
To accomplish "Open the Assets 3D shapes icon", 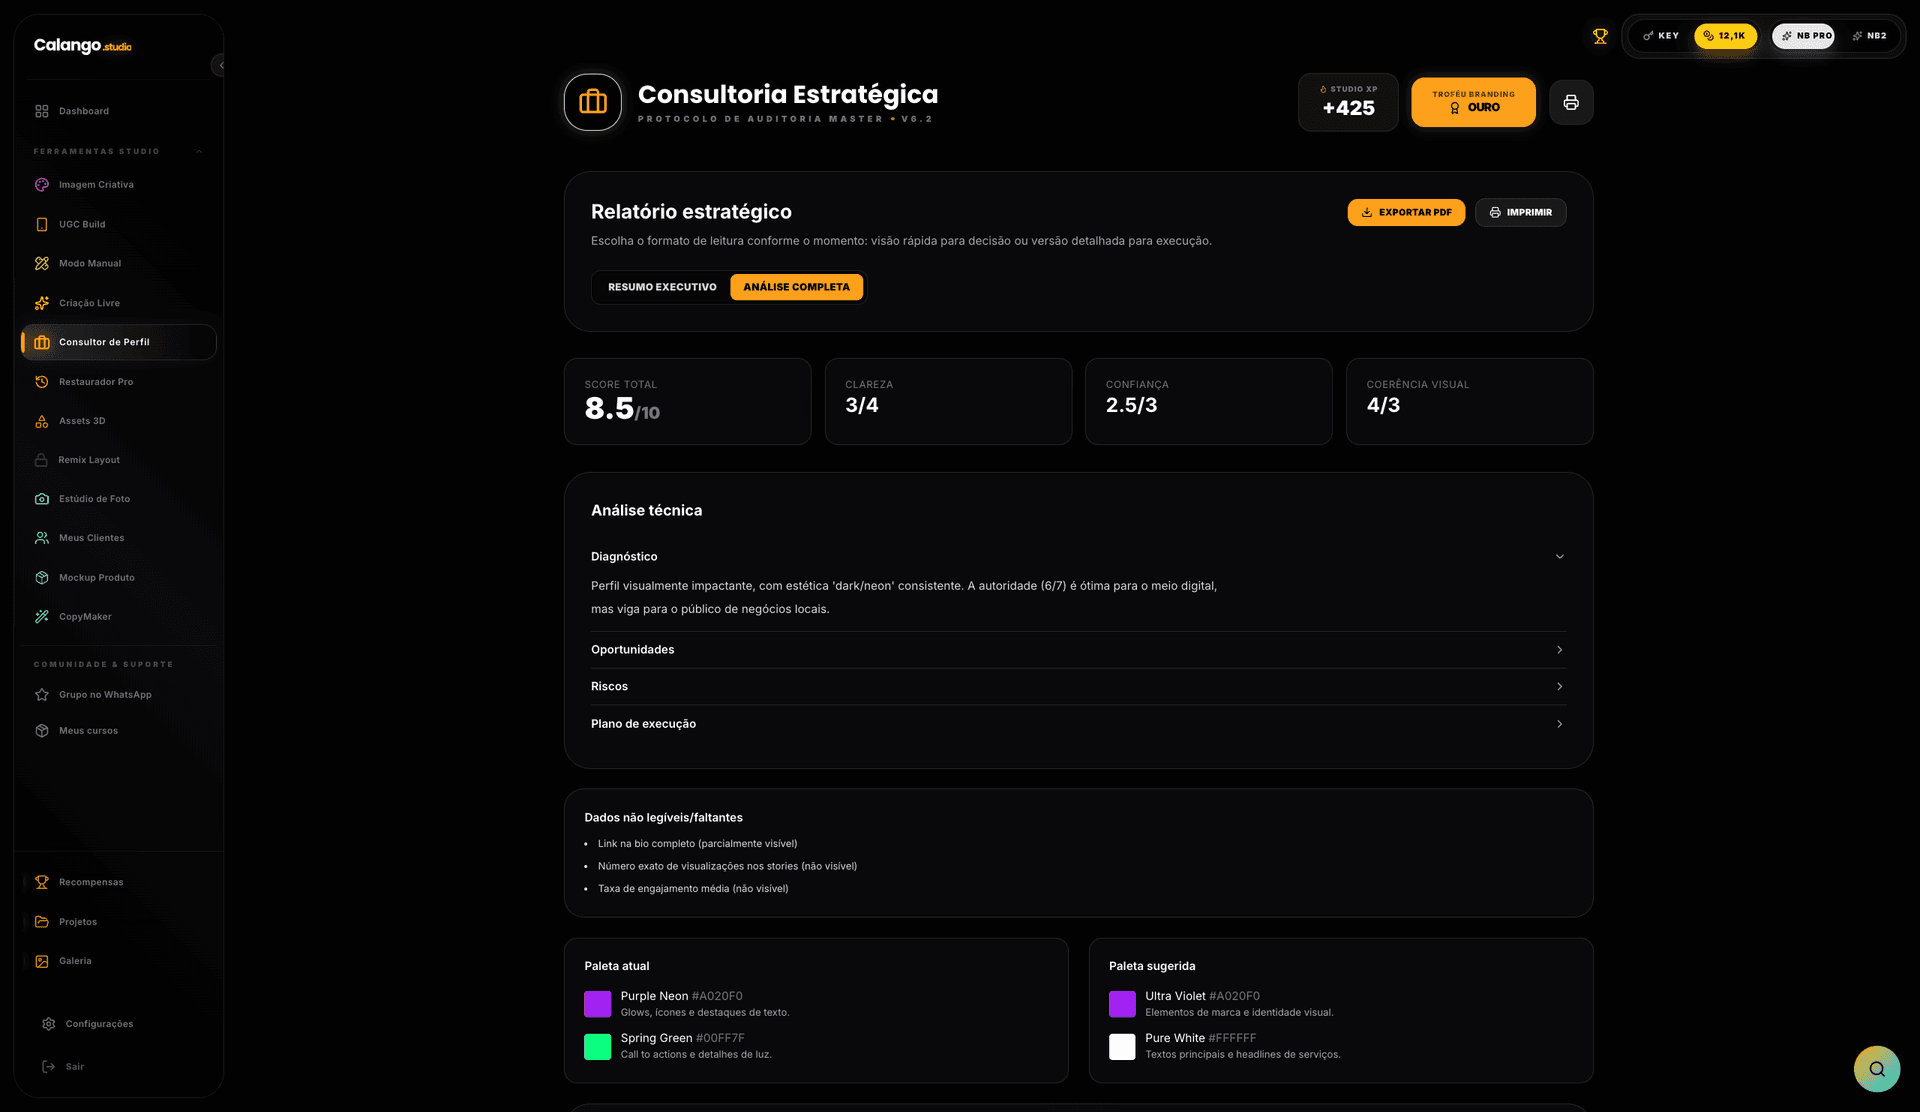I will [x=42, y=421].
